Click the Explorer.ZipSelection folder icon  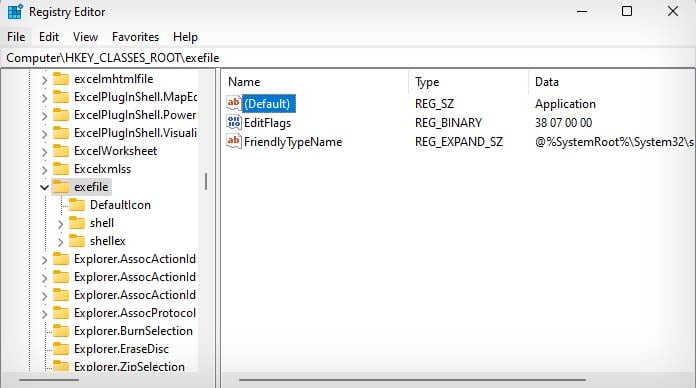61,366
